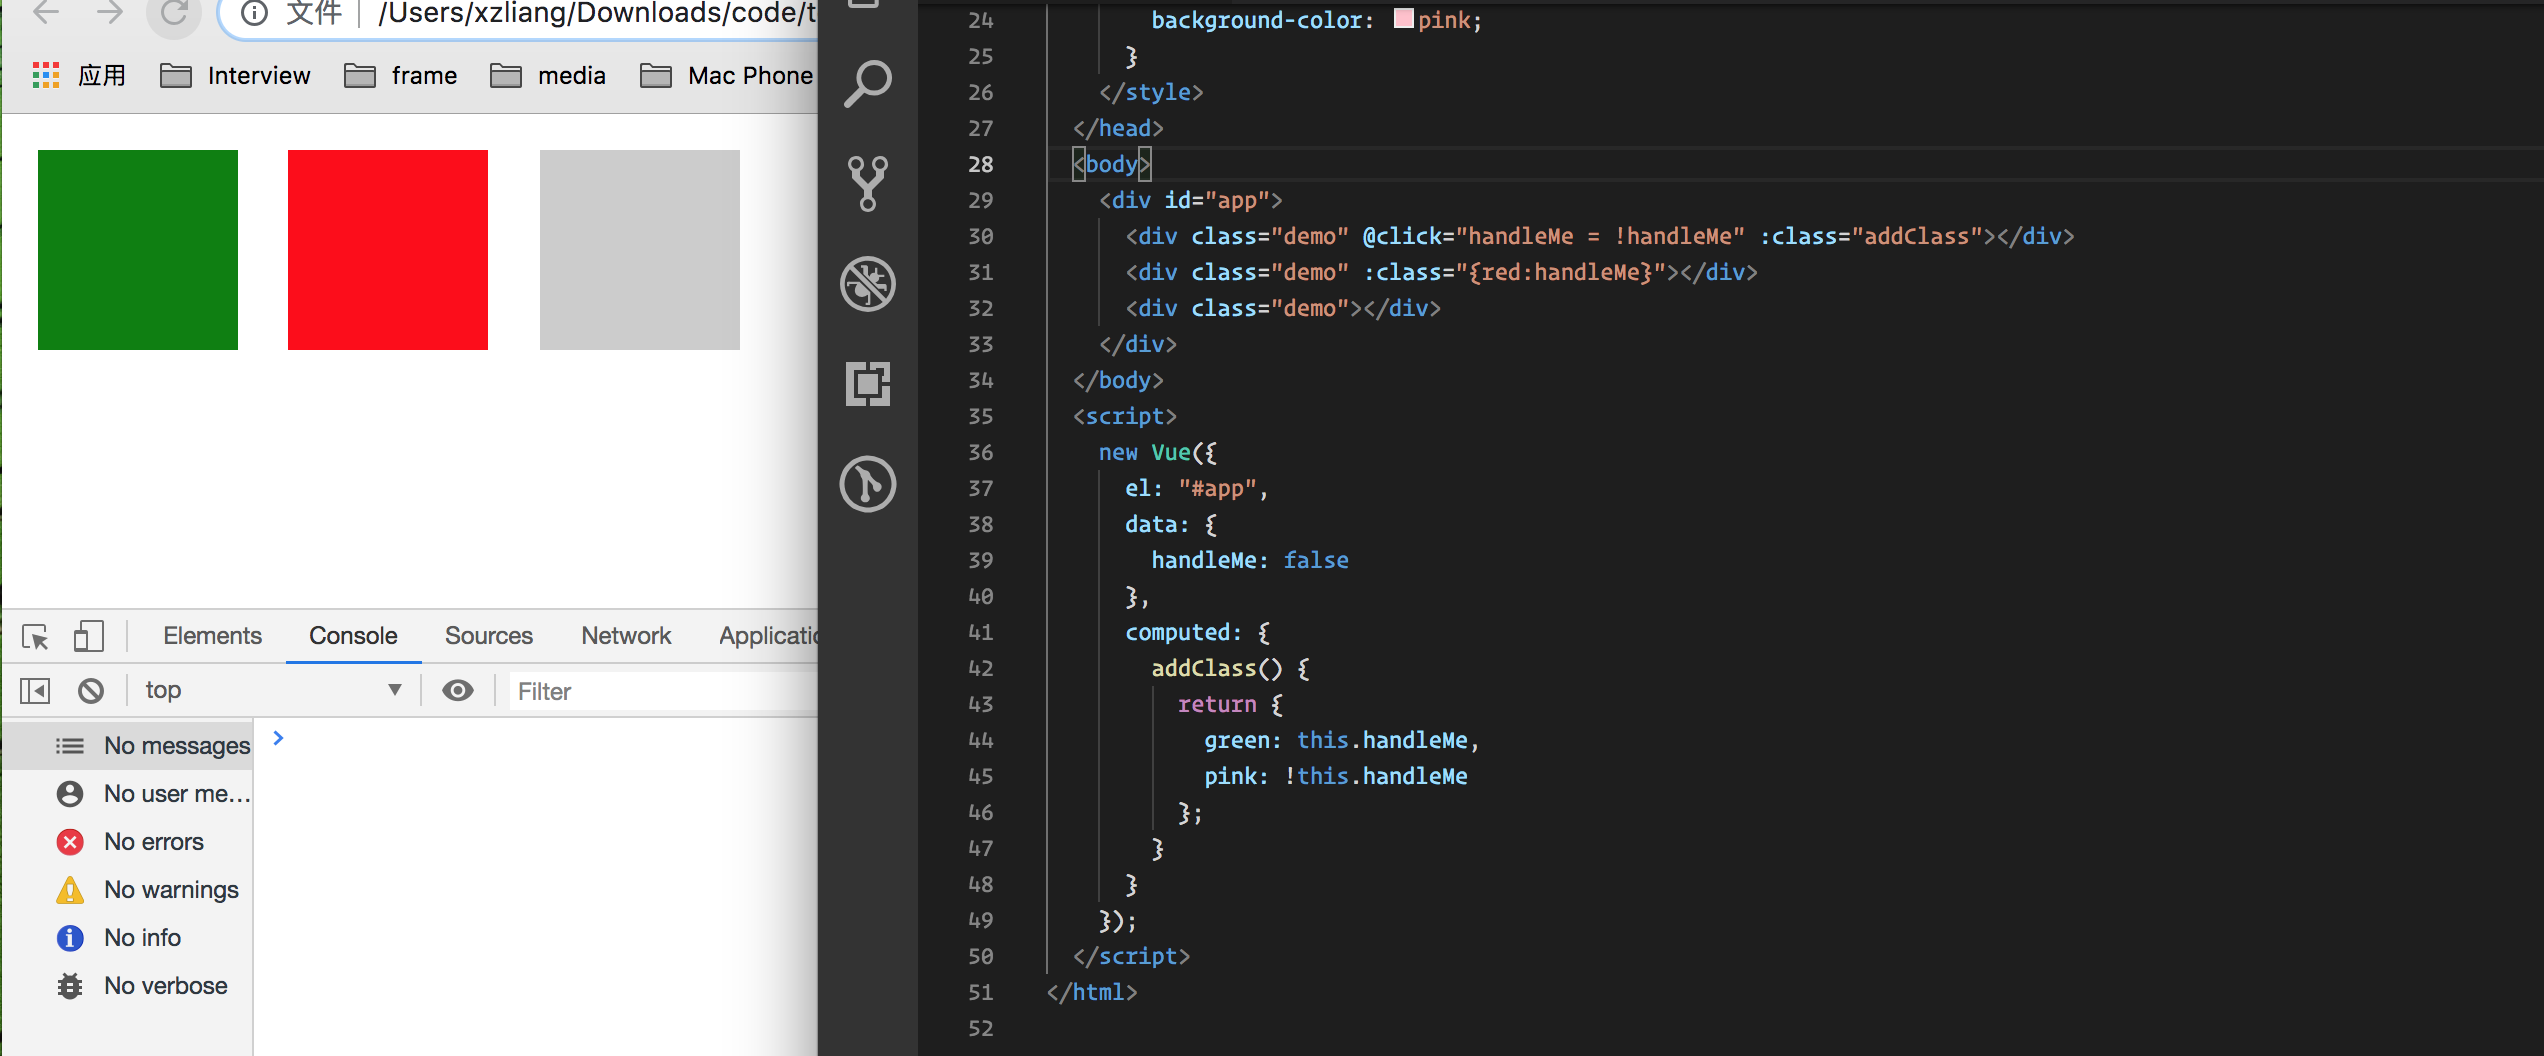2544x1056 pixels.
Task: Select 'No info' filter row
Action: pyautogui.click(x=128, y=938)
